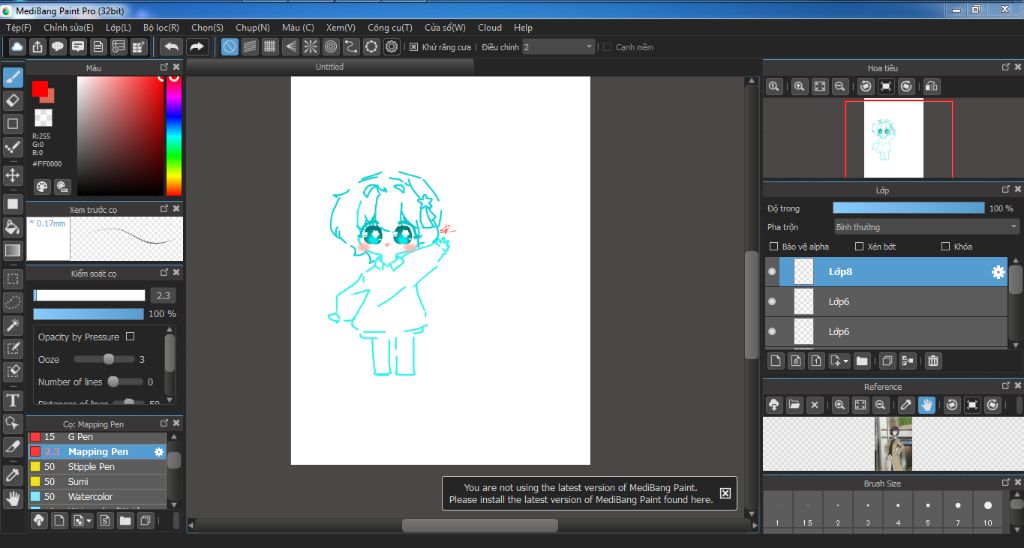The width and height of the screenshot is (1024, 548).
Task: Select the Eraser tool
Action: pyautogui.click(x=12, y=101)
